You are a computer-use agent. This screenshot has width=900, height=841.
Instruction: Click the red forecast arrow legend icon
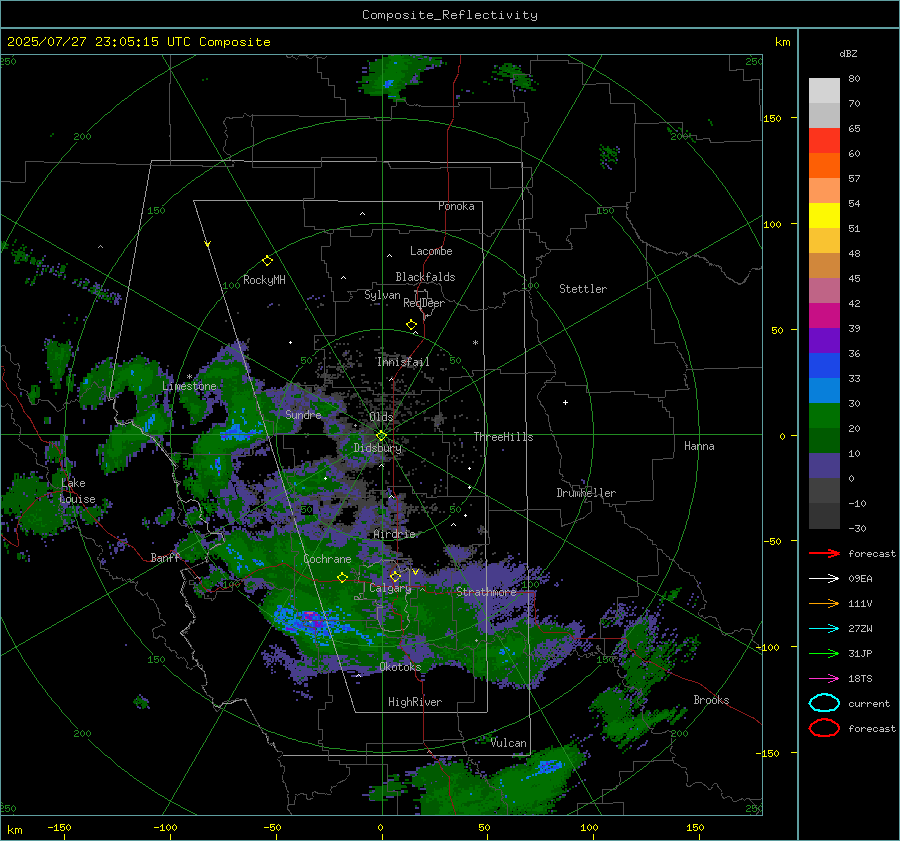coord(824,553)
